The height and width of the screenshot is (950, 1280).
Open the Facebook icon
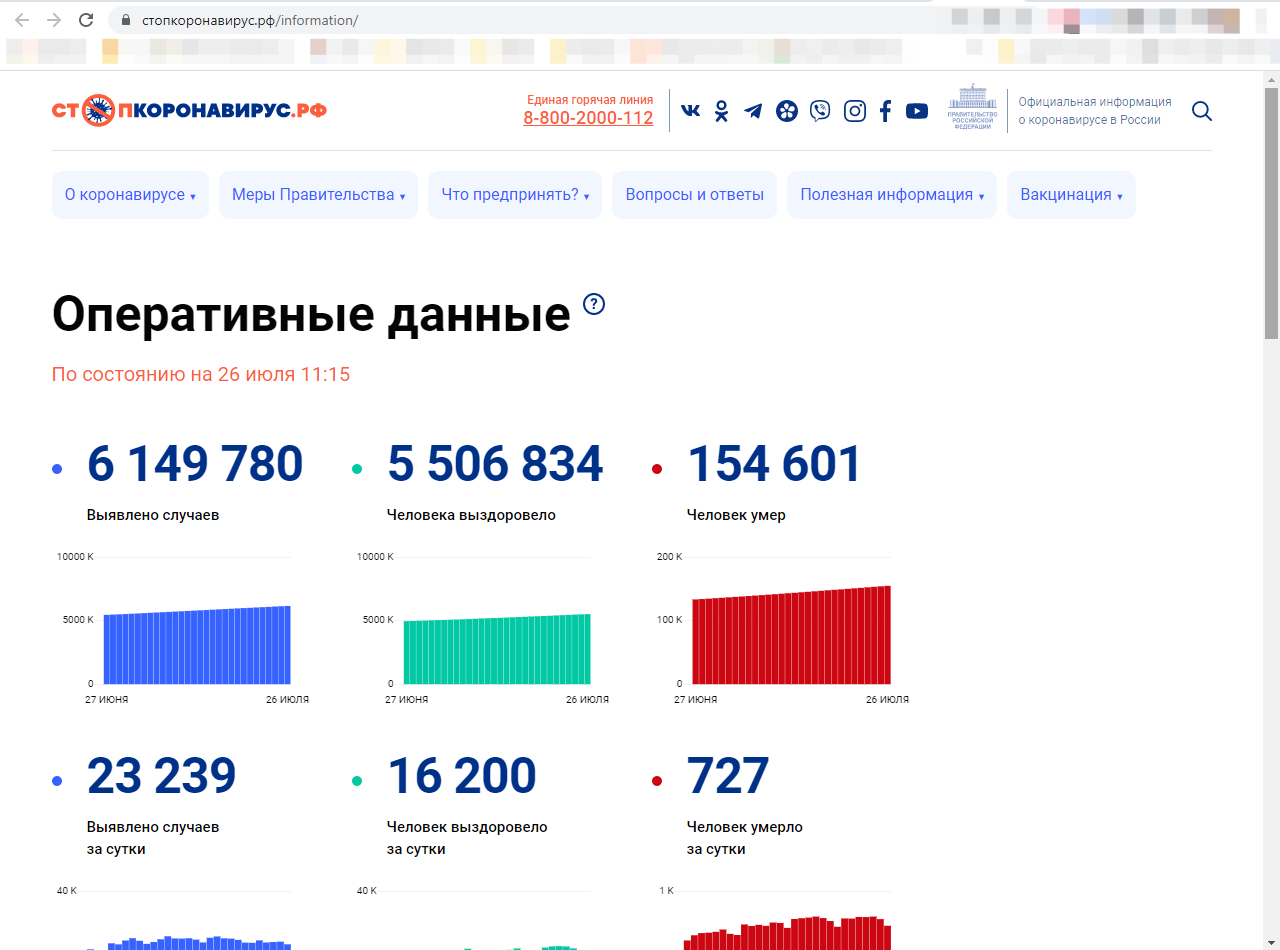pos(885,111)
